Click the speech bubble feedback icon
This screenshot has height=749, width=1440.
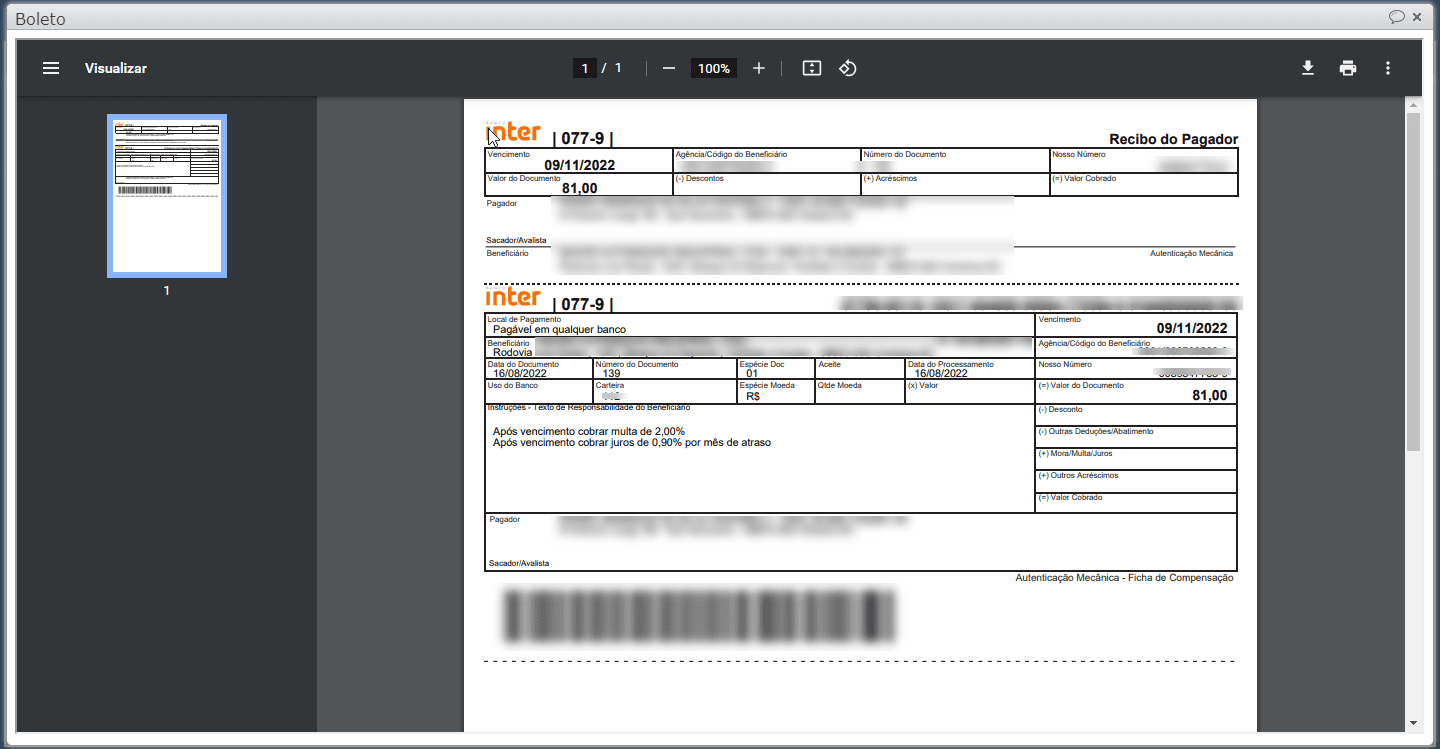tap(1398, 17)
